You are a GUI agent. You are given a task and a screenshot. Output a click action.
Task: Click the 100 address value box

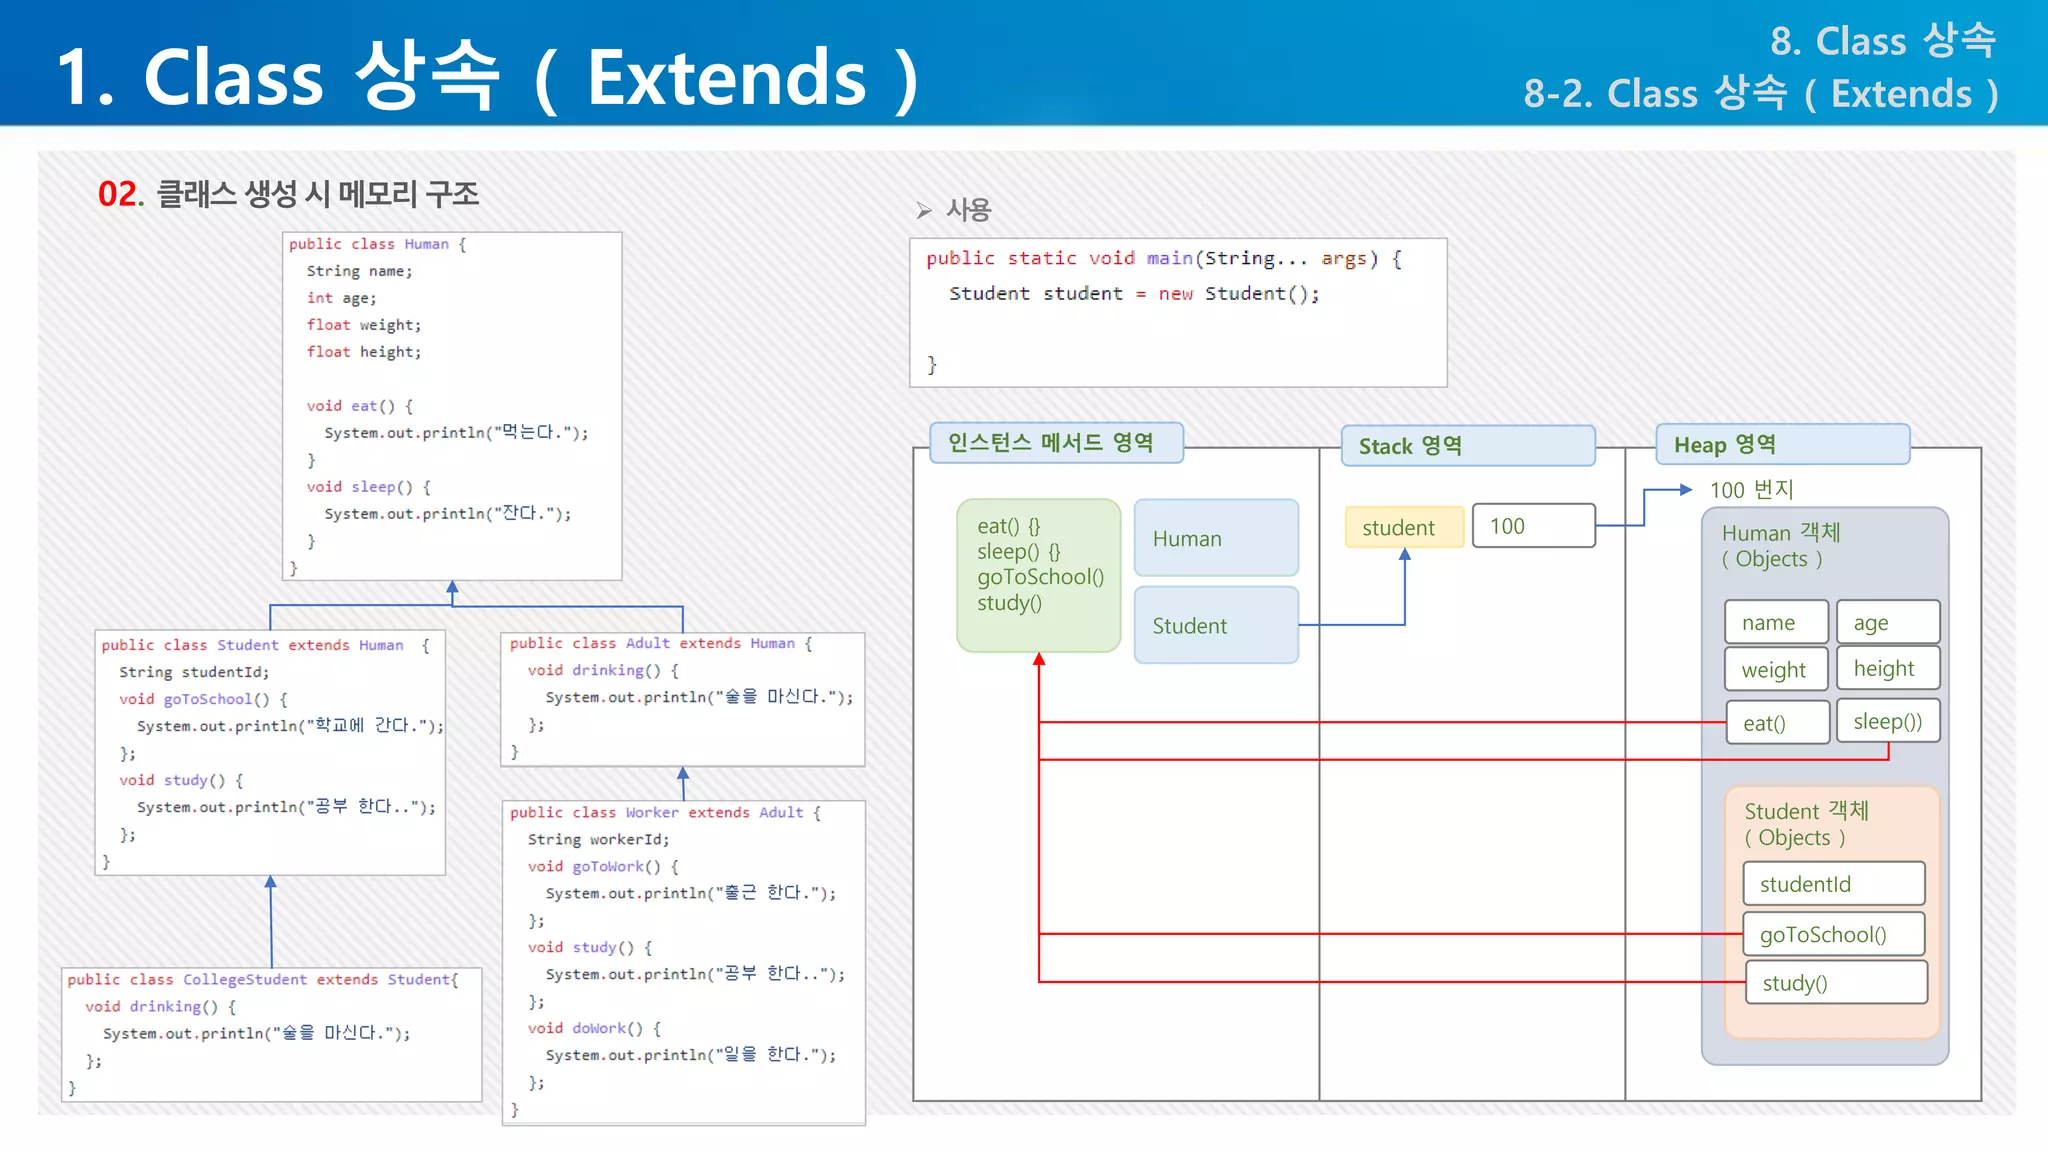coord(1533,526)
